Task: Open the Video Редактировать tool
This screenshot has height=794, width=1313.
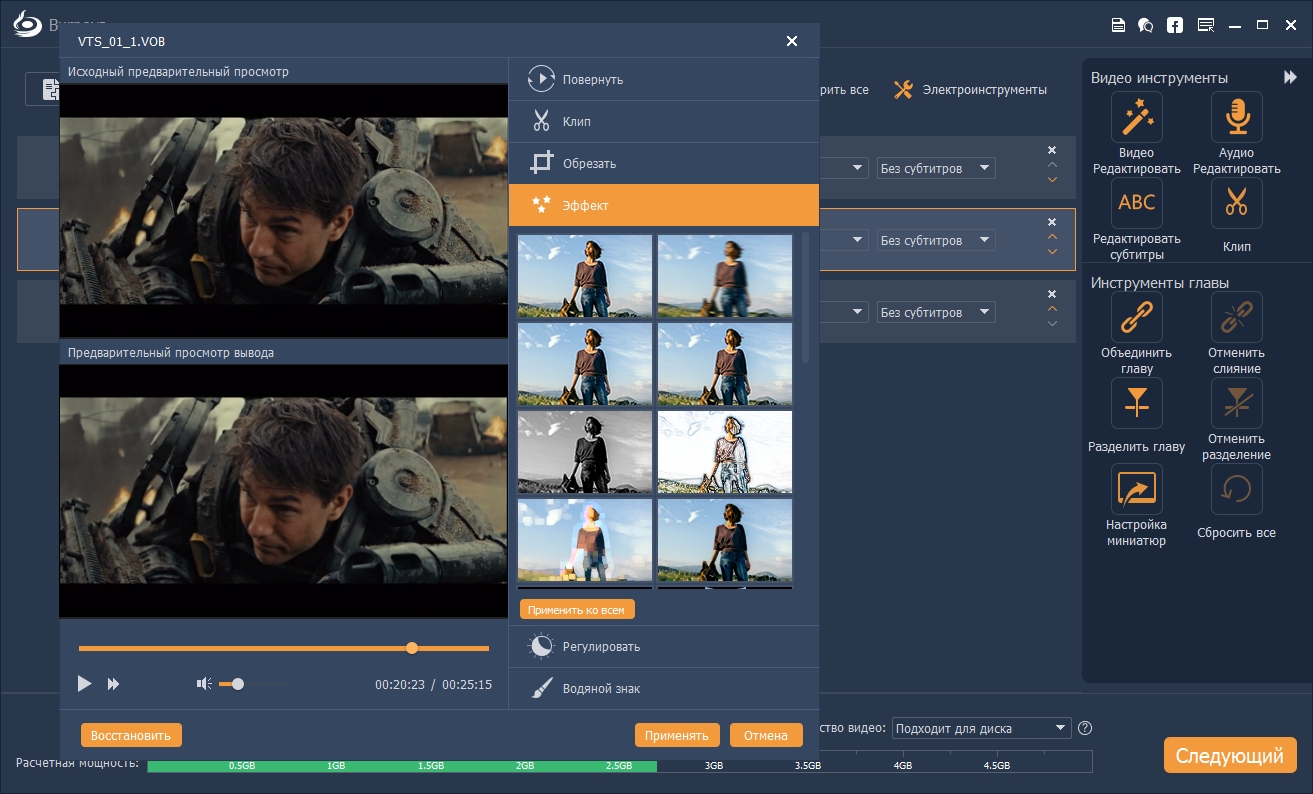Action: tap(1136, 118)
